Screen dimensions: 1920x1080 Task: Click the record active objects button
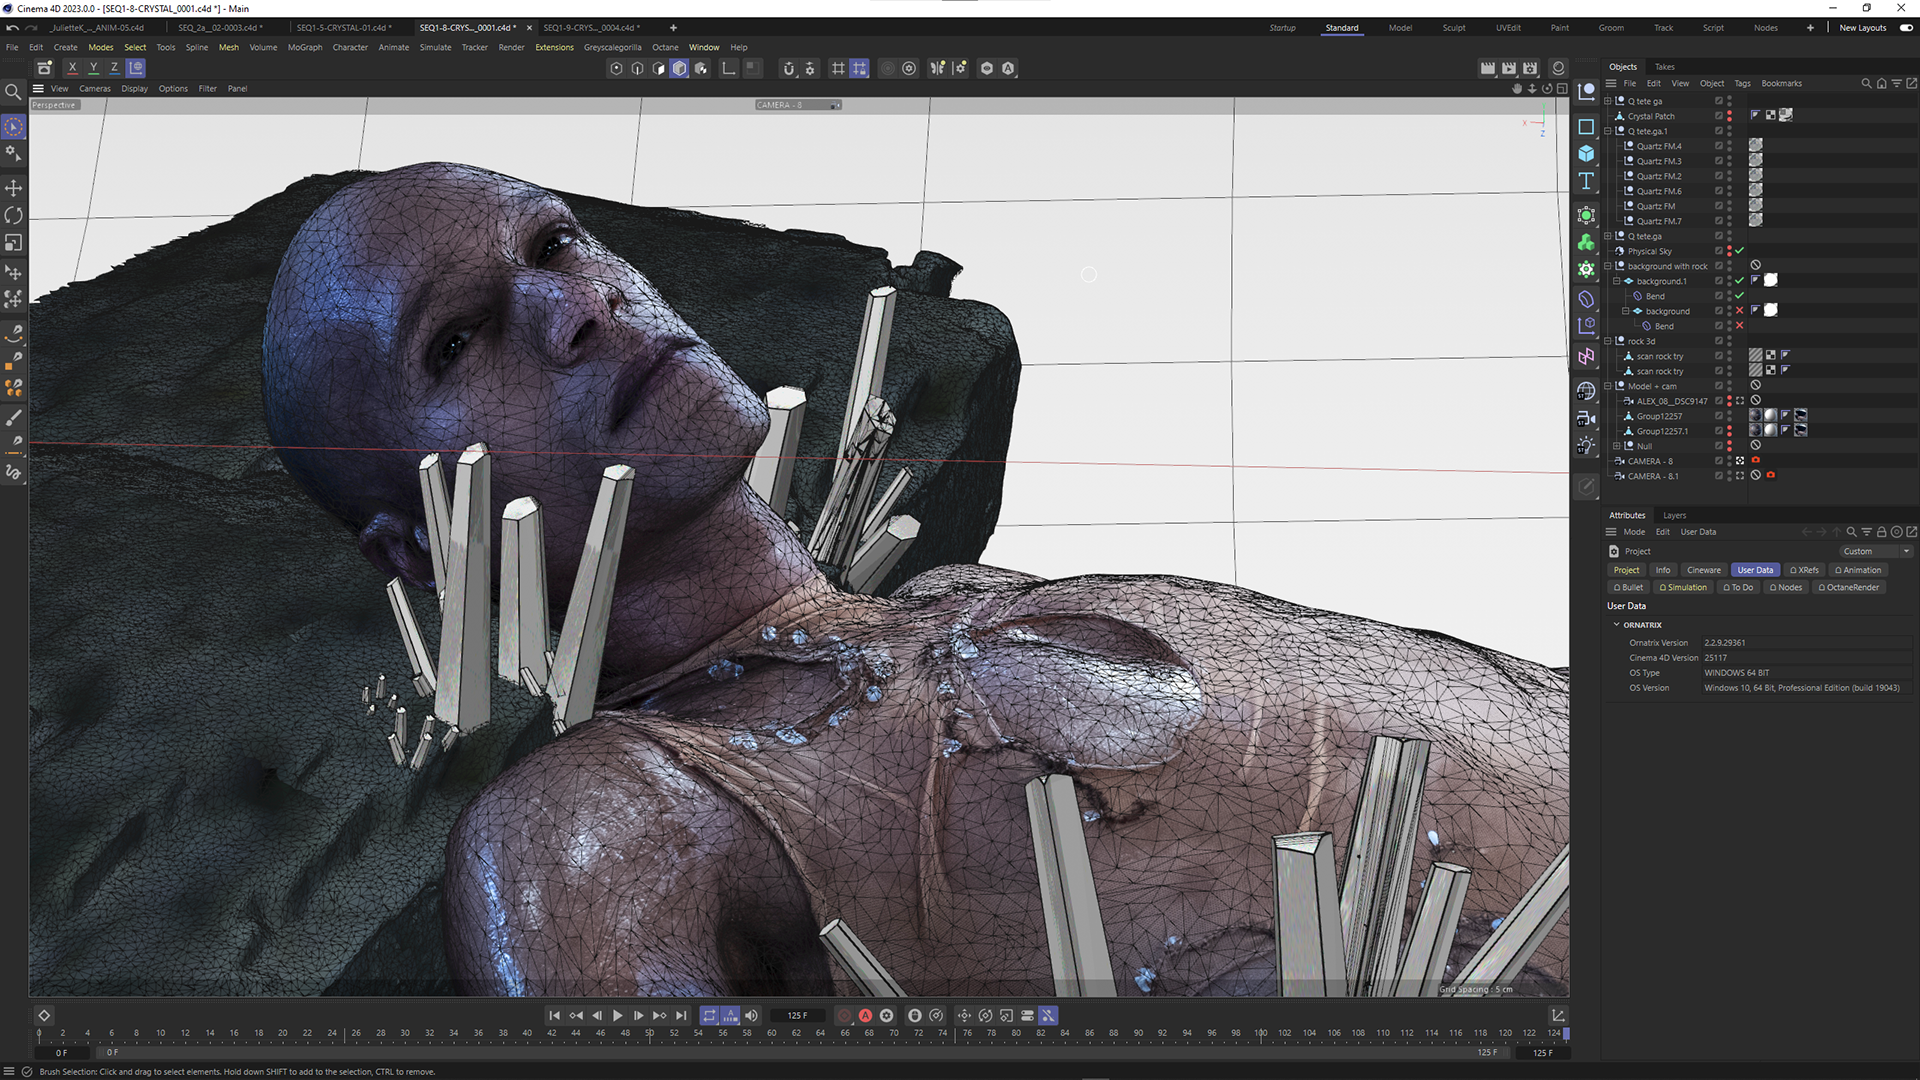coord(844,1015)
